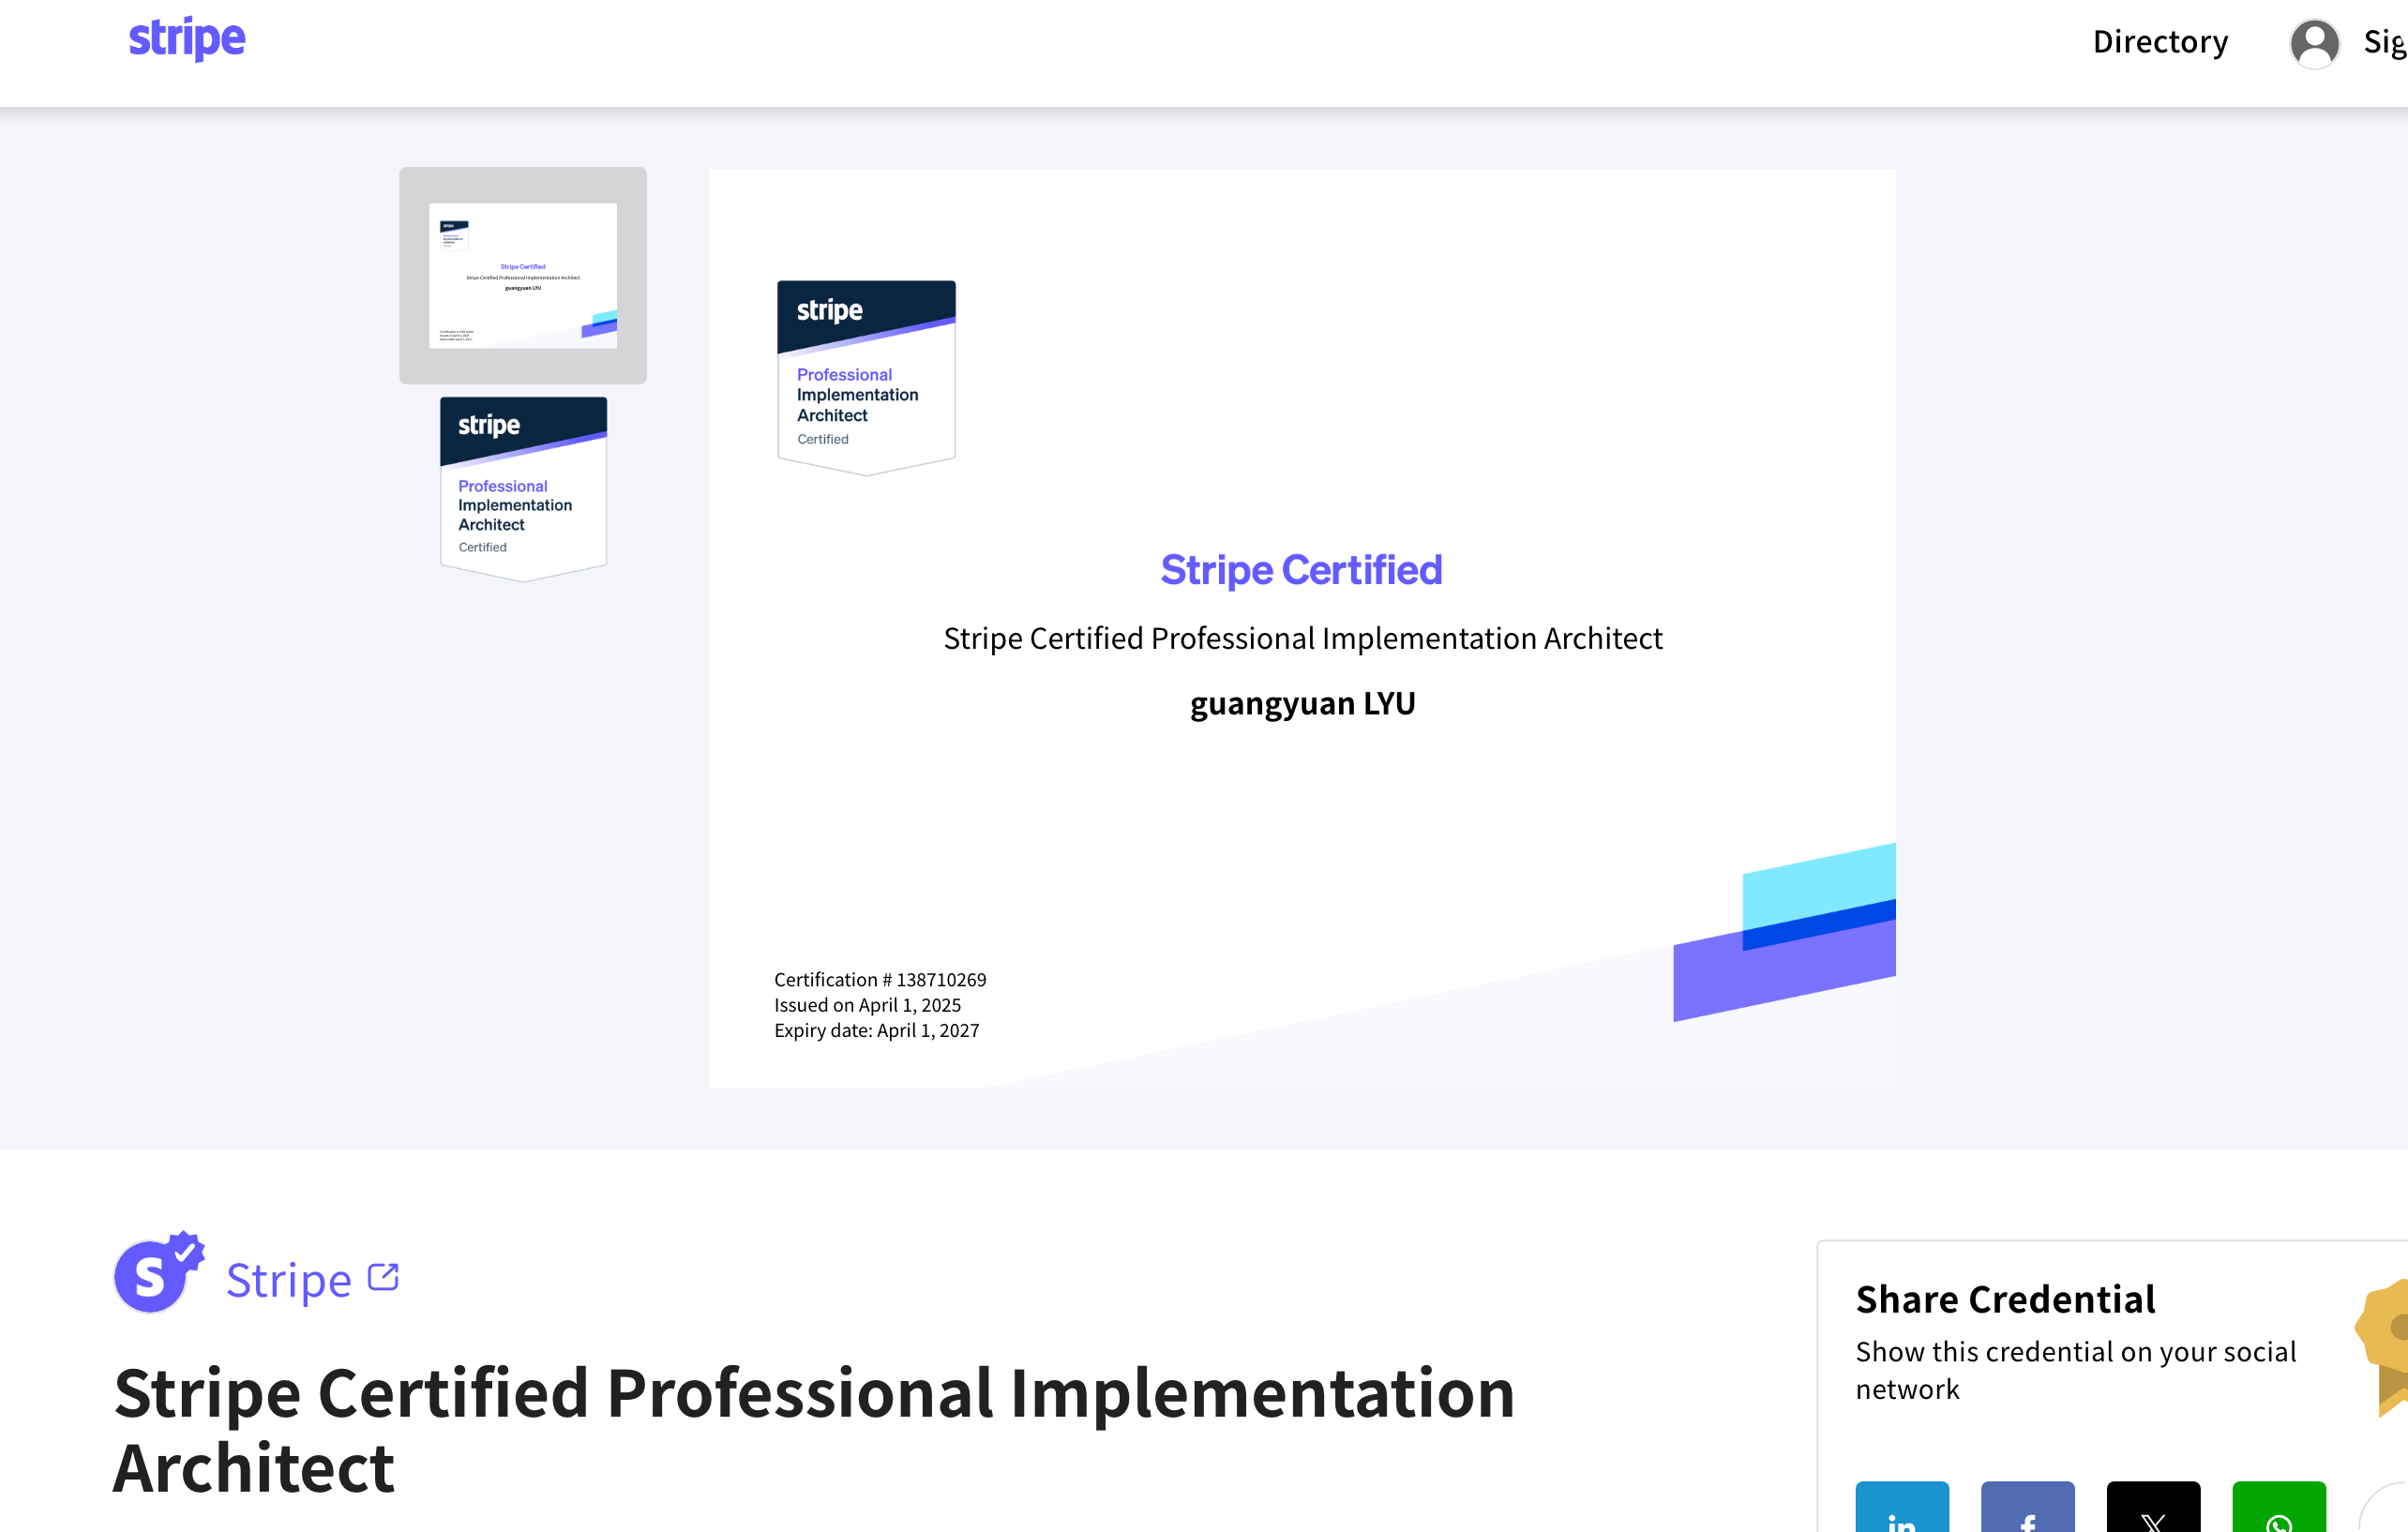The image size is (2408, 1532).
Task: Click the Stripe Certified heading on certificate
Action: [x=1300, y=570]
